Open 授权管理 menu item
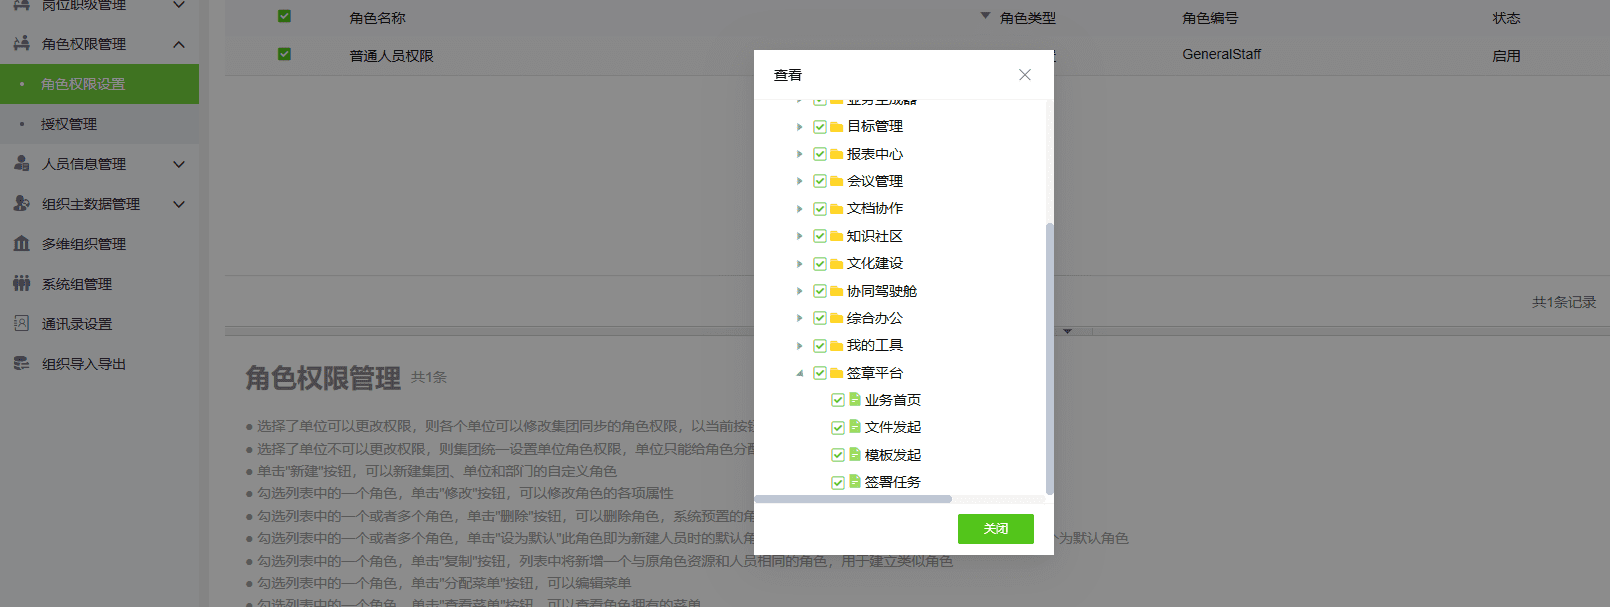 click(x=99, y=124)
